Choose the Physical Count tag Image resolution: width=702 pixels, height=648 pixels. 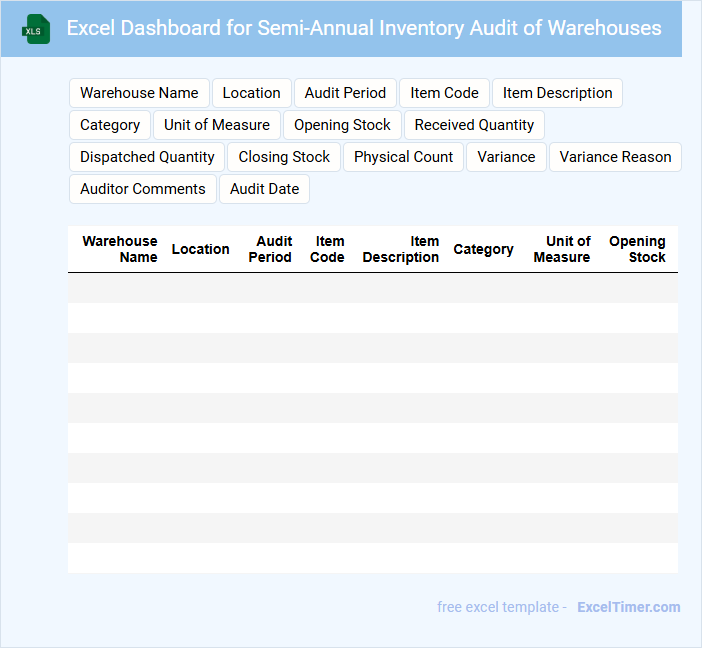pyautogui.click(x=403, y=157)
